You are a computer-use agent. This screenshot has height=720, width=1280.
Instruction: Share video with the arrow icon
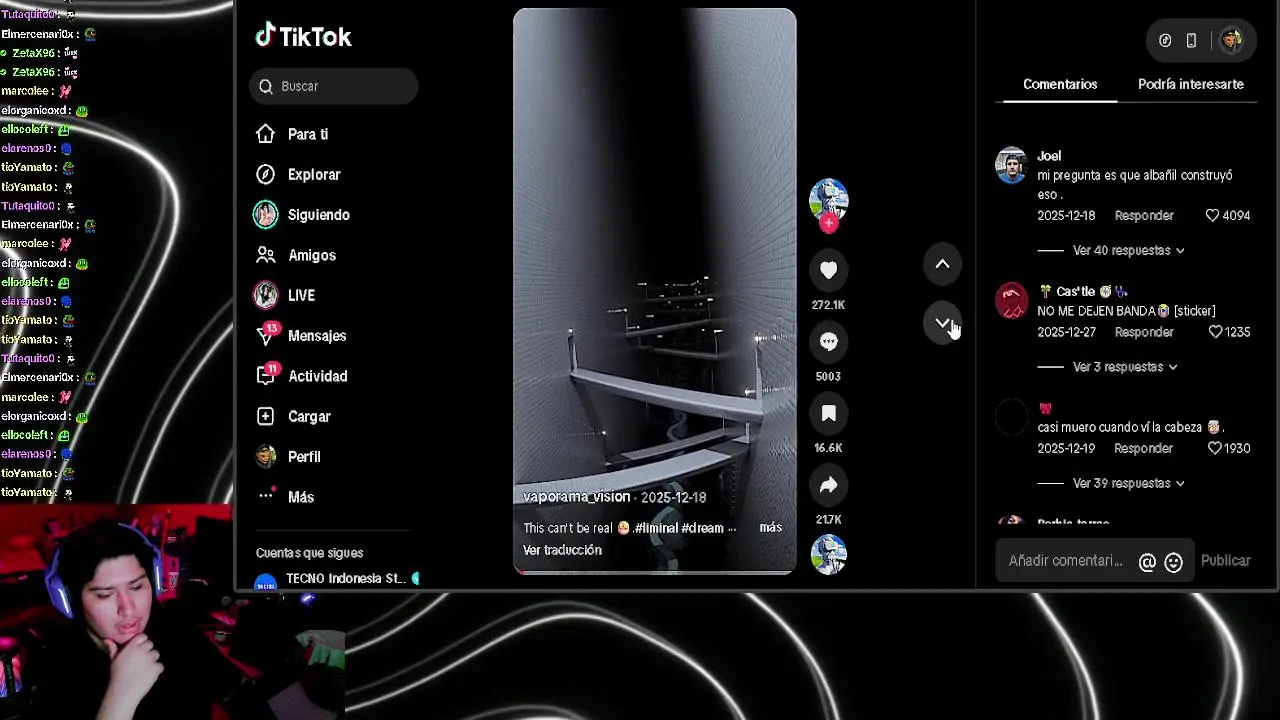[828, 486]
